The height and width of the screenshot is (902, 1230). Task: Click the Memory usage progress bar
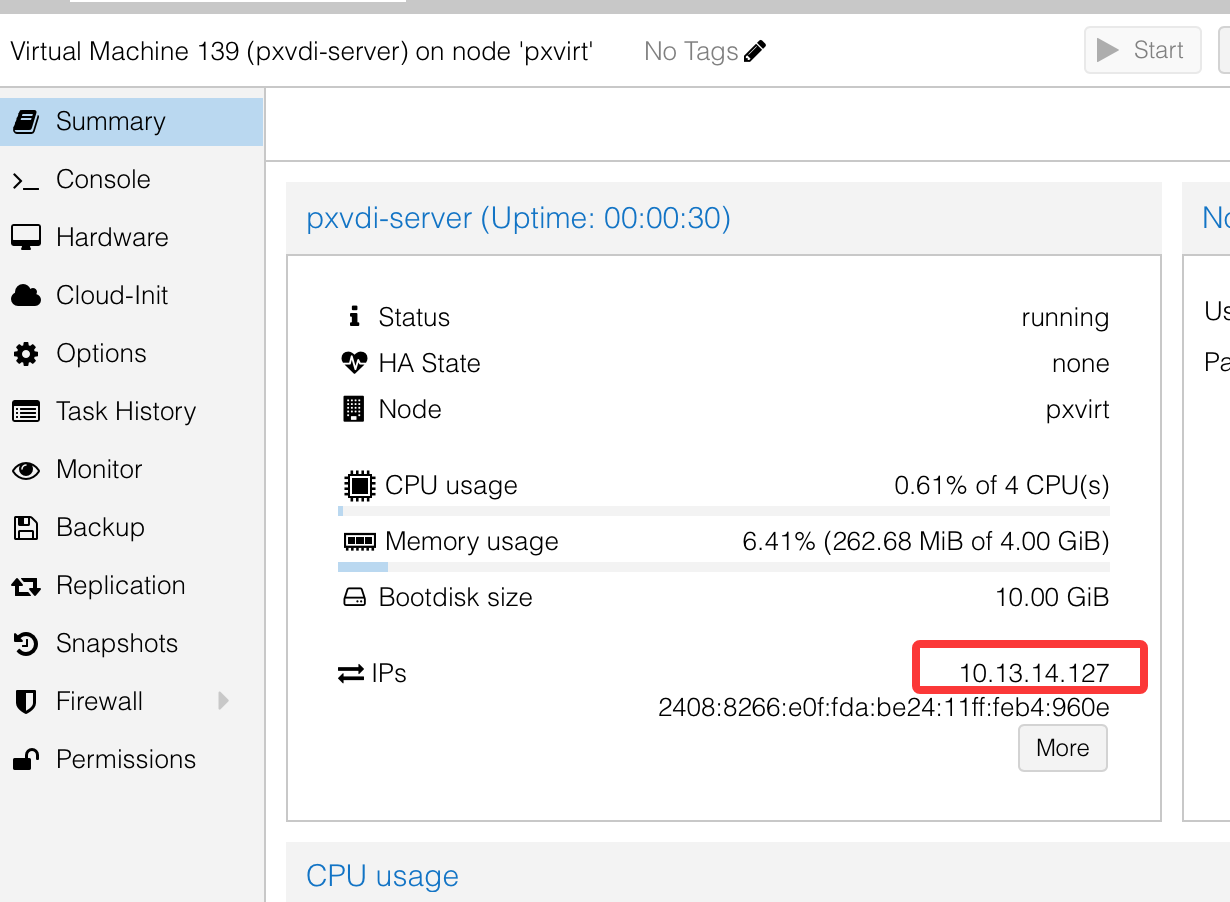point(724,567)
